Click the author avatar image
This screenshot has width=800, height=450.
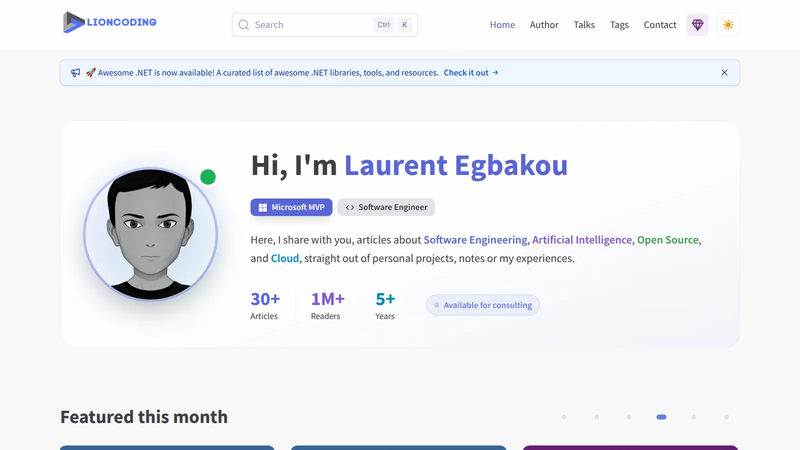pyautogui.click(x=151, y=234)
